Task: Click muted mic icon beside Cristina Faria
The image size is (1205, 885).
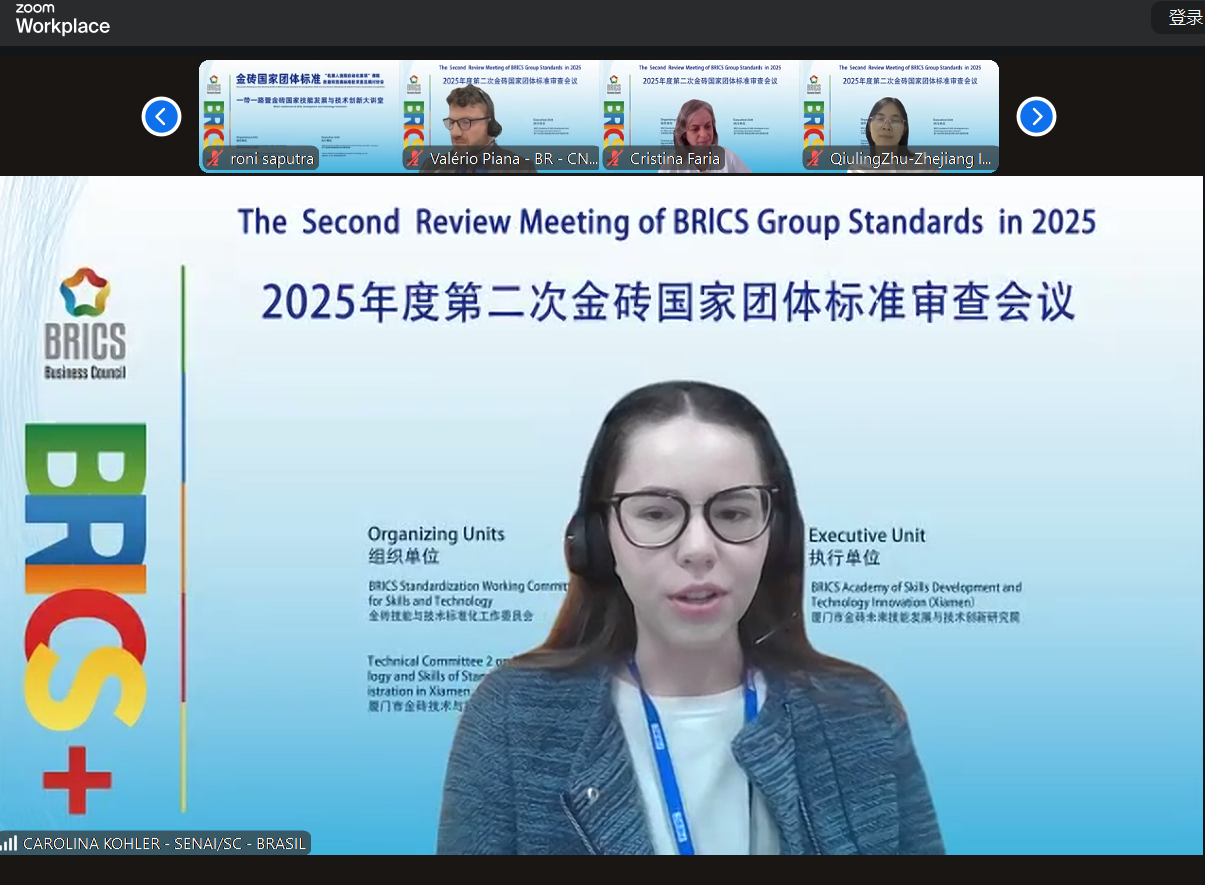Action: click(614, 159)
